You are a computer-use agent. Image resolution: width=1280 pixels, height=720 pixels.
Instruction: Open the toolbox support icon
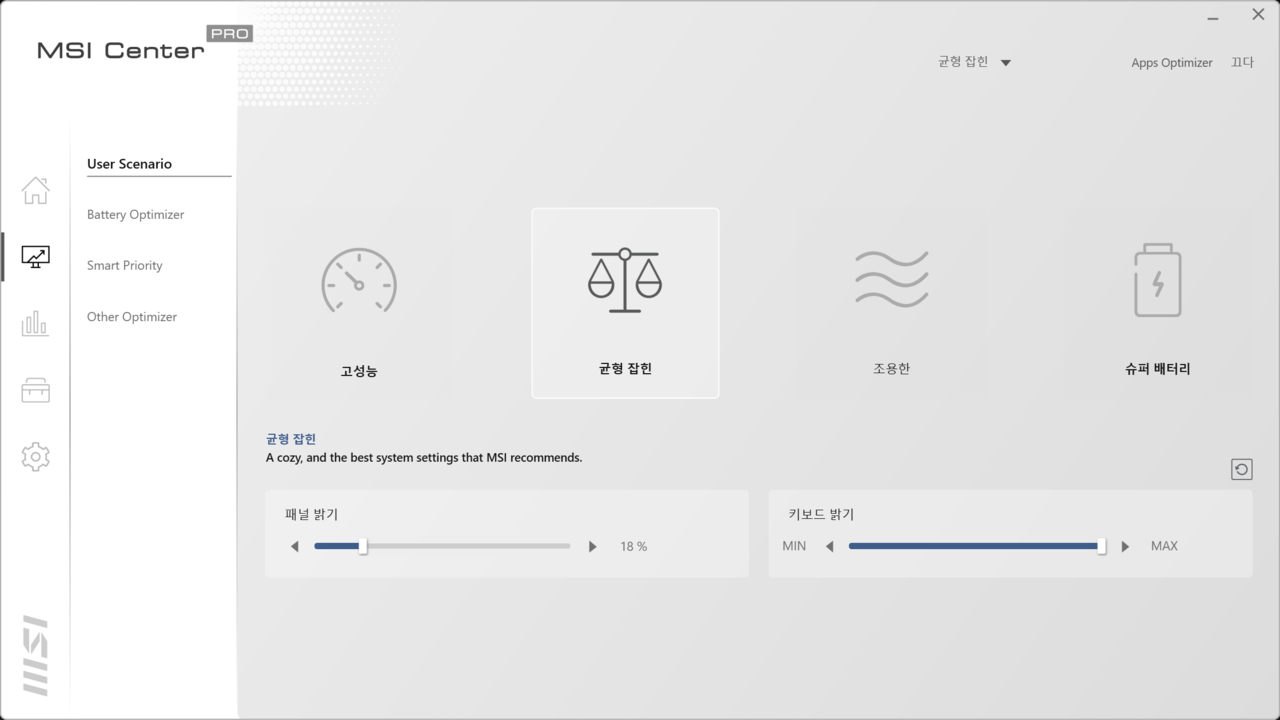tap(35, 390)
